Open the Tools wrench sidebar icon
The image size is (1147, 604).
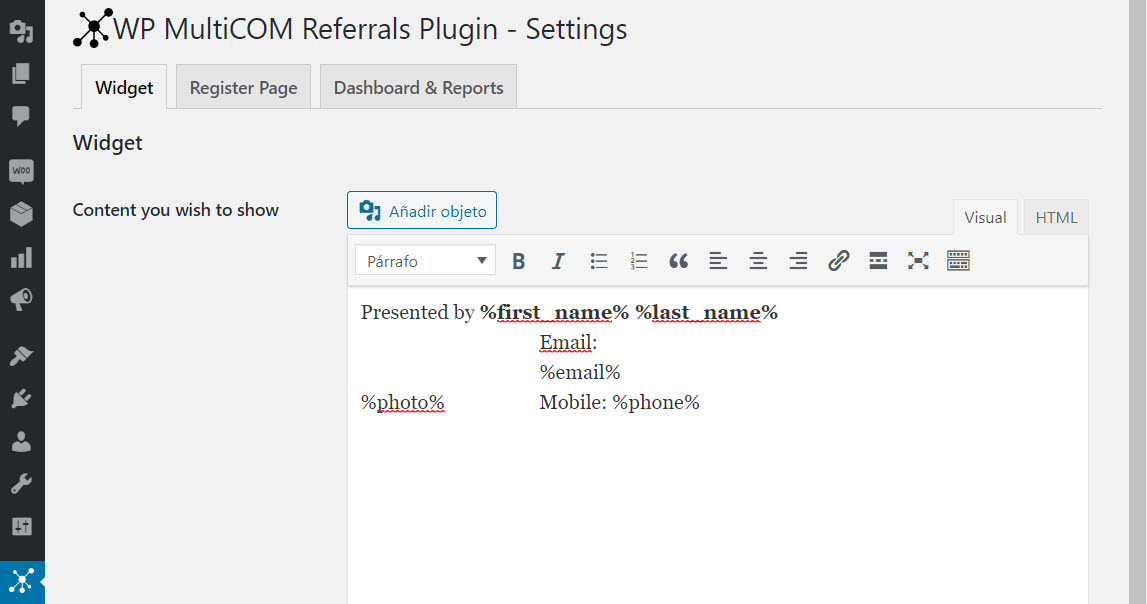(21, 483)
